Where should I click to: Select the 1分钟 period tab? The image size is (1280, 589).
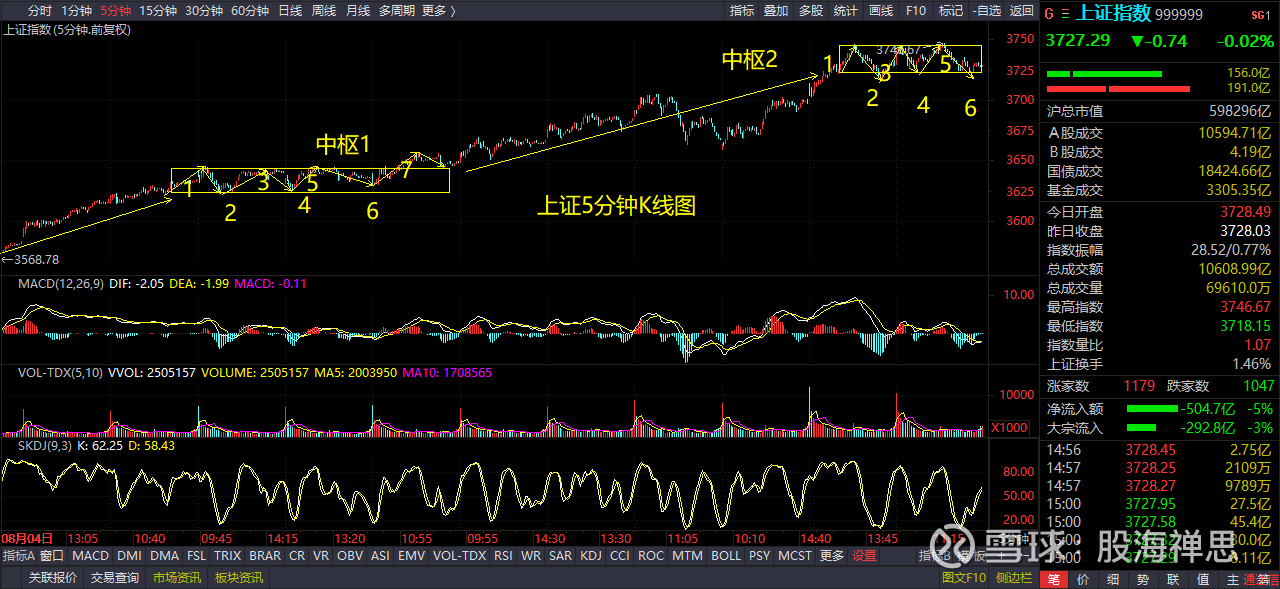[x=76, y=11]
